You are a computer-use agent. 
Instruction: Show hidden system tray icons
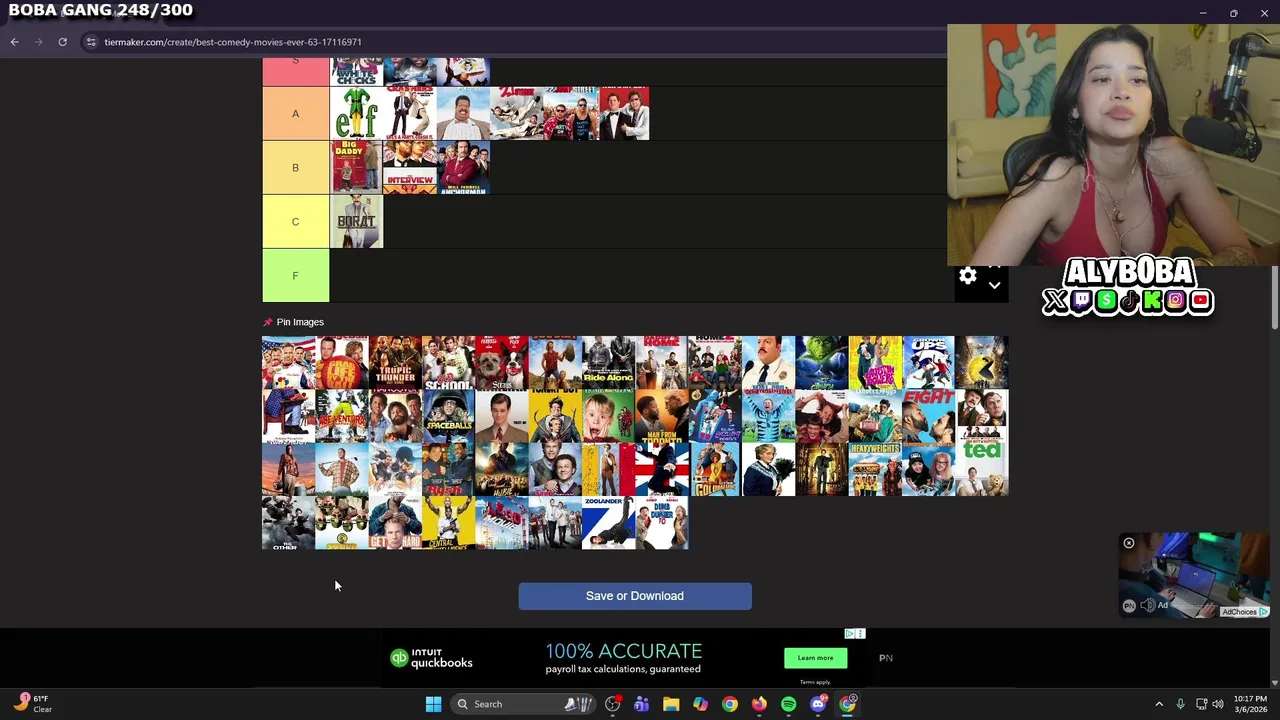[x=1159, y=704]
